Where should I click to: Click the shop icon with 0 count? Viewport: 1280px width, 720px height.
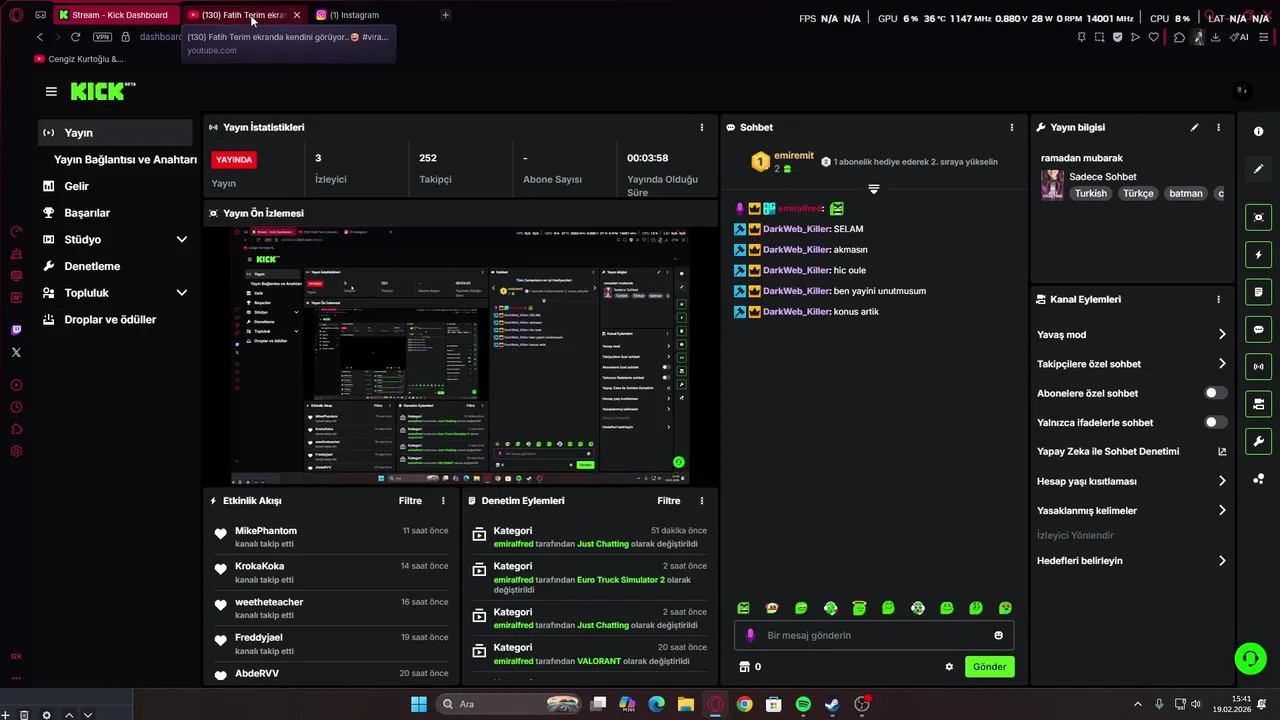click(x=744, y=667)
